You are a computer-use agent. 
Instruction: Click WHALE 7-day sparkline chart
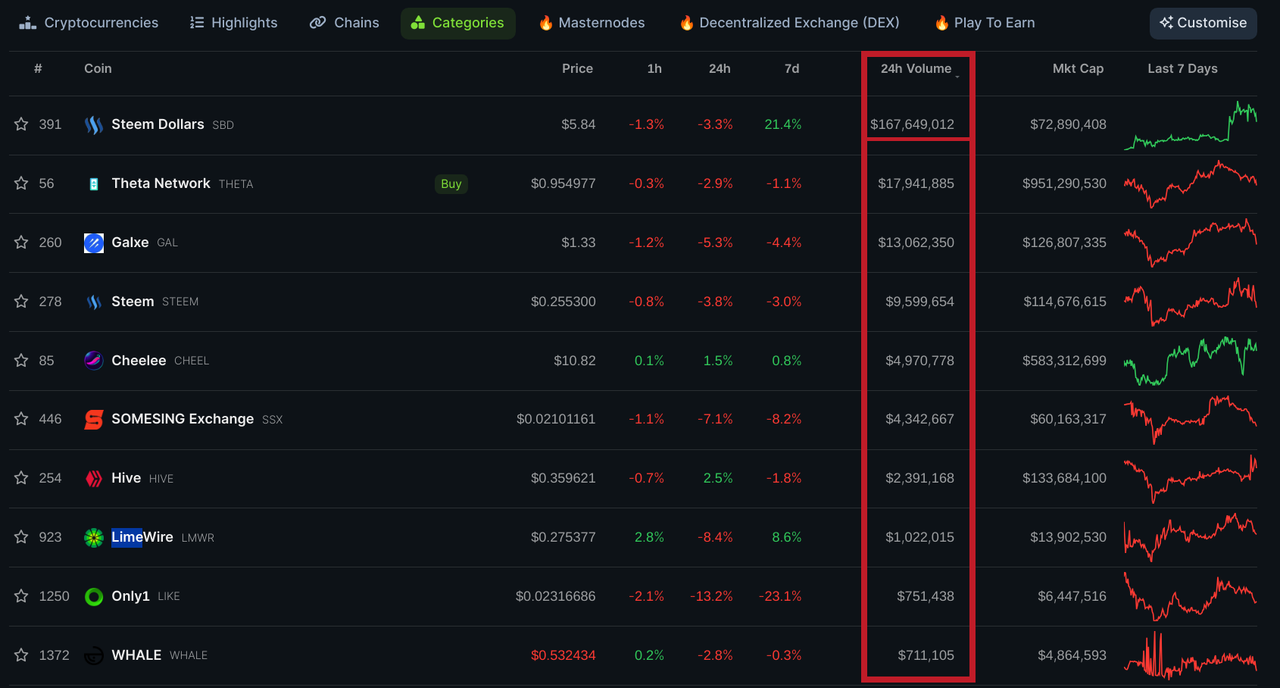tap(1190, 656)
